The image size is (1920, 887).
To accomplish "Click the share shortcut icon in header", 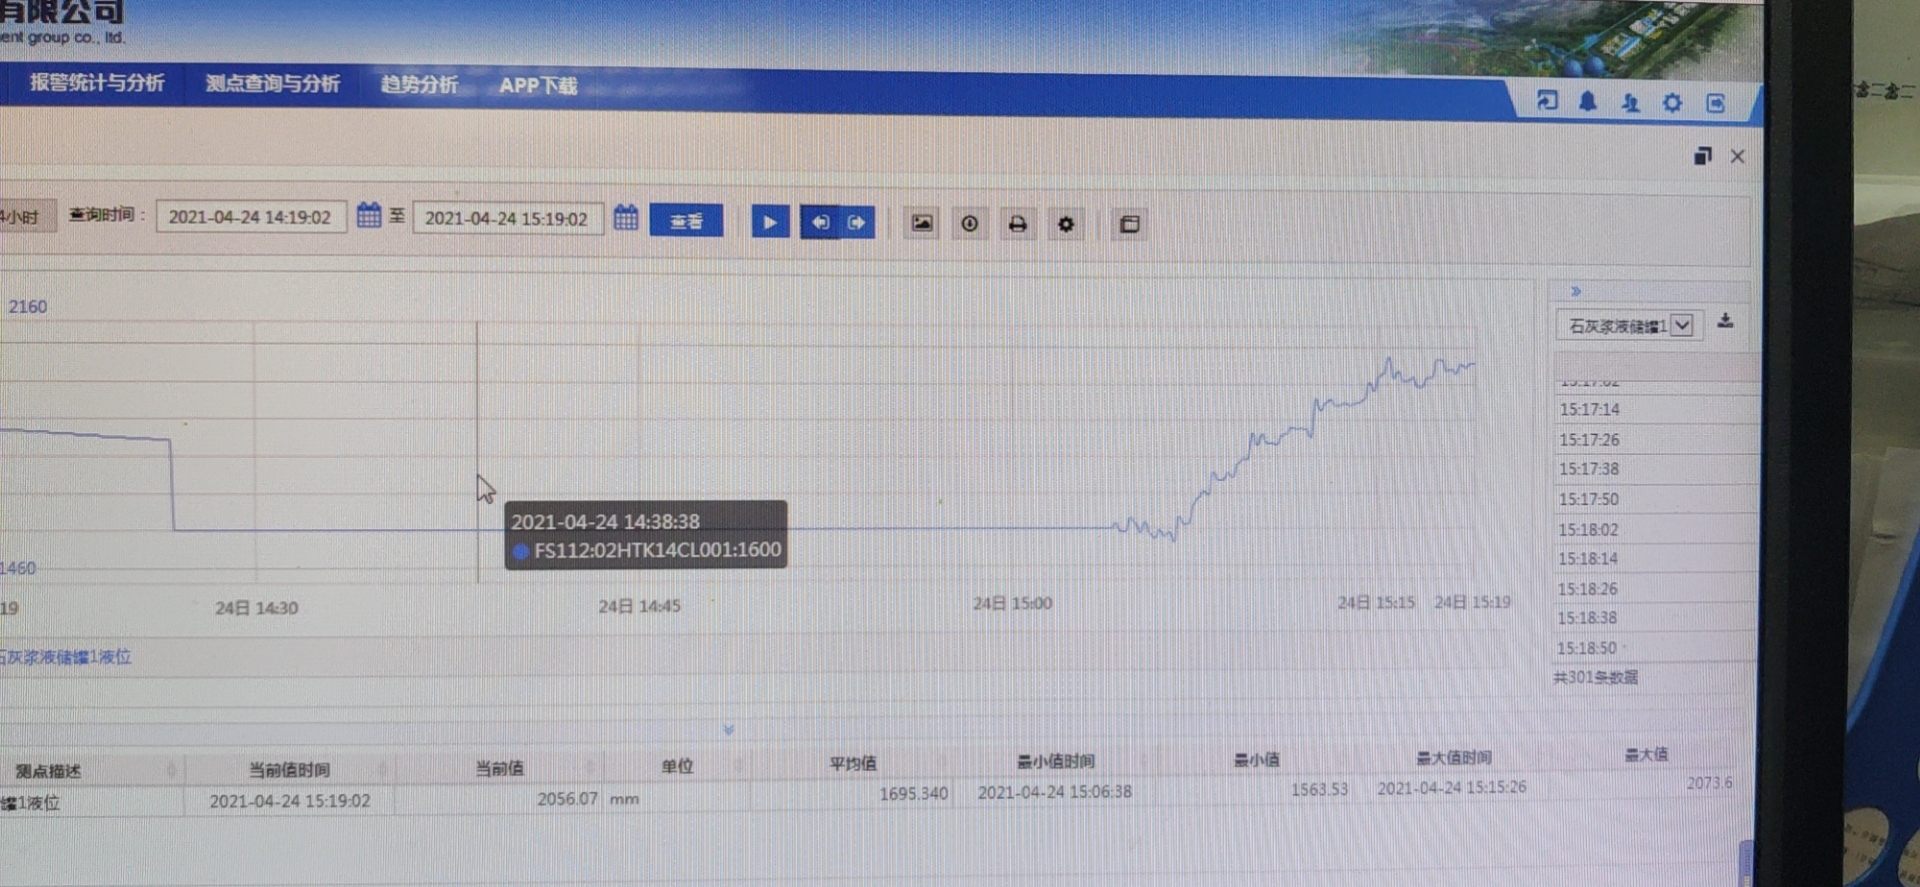I will [1547, 101].
